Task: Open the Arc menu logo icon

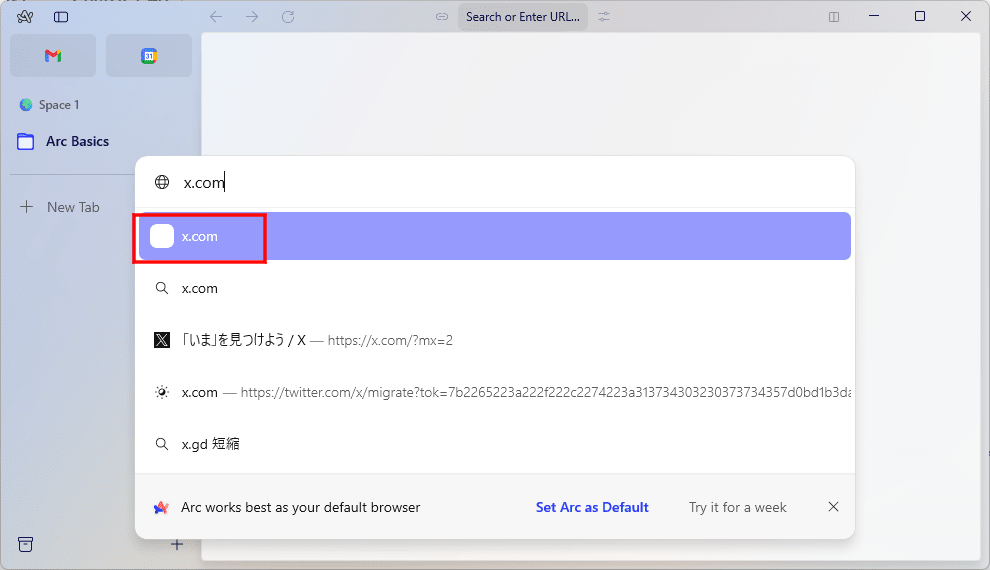Action: [x=25, y=17]
